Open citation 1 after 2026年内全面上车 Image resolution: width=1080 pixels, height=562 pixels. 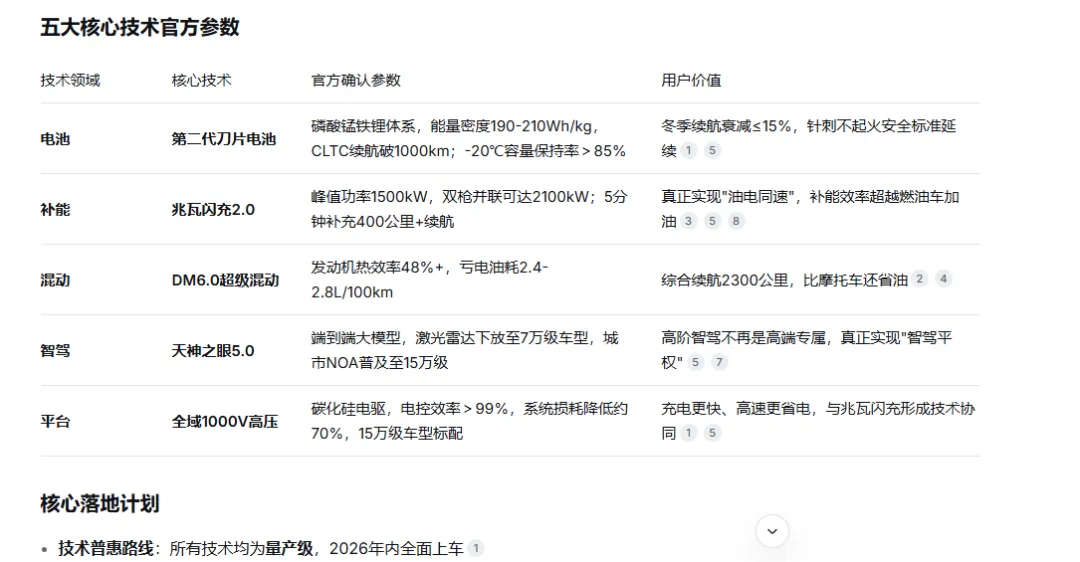tap(476, 548)
